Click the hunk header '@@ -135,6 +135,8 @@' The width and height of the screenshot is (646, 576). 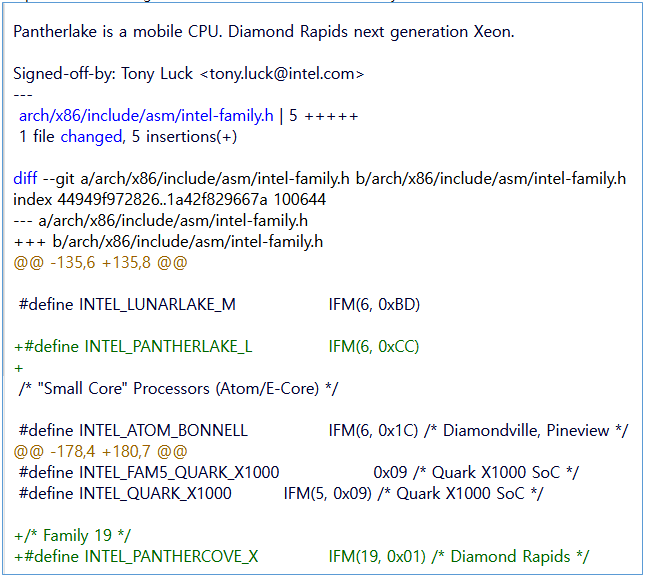[100, 262]
